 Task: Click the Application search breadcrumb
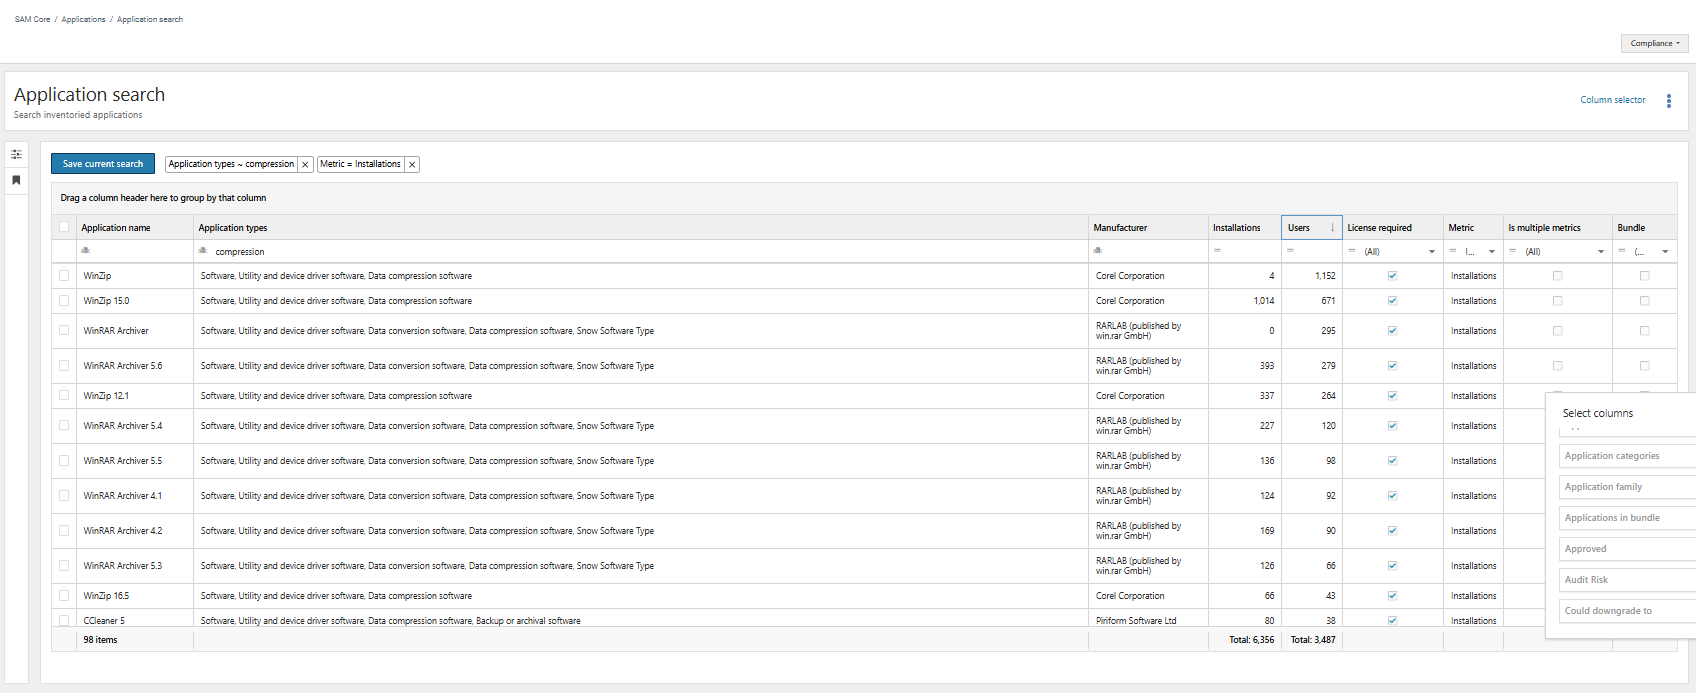tap(150, 19)
